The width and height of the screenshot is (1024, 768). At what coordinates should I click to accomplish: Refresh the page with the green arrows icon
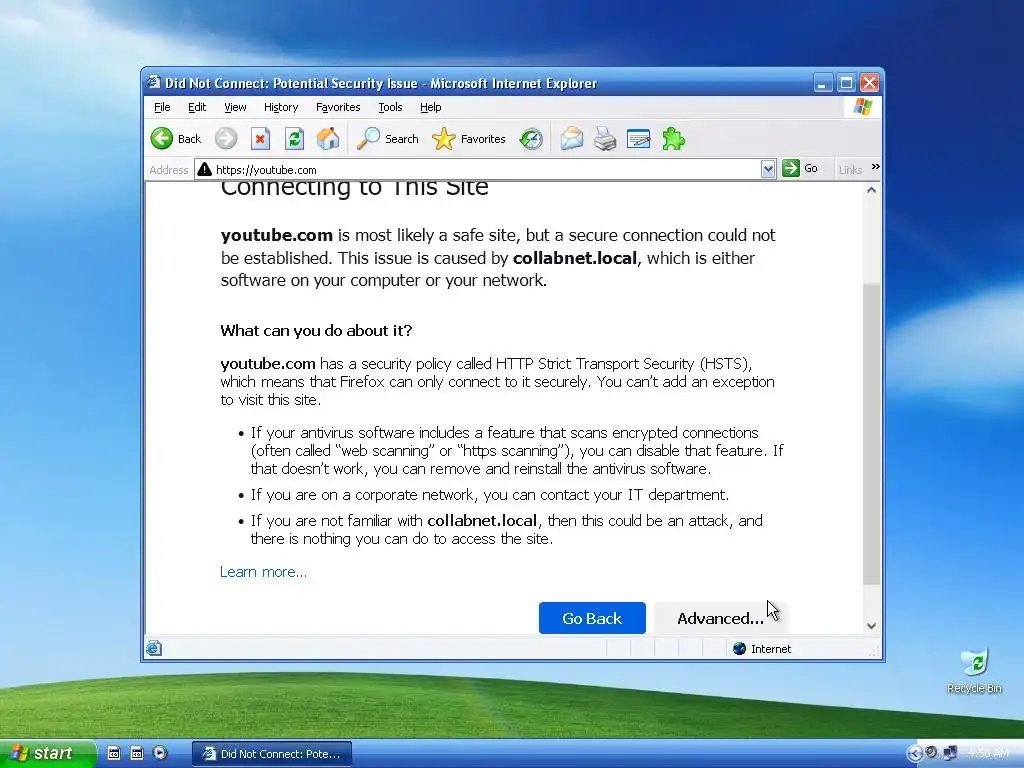294,138
